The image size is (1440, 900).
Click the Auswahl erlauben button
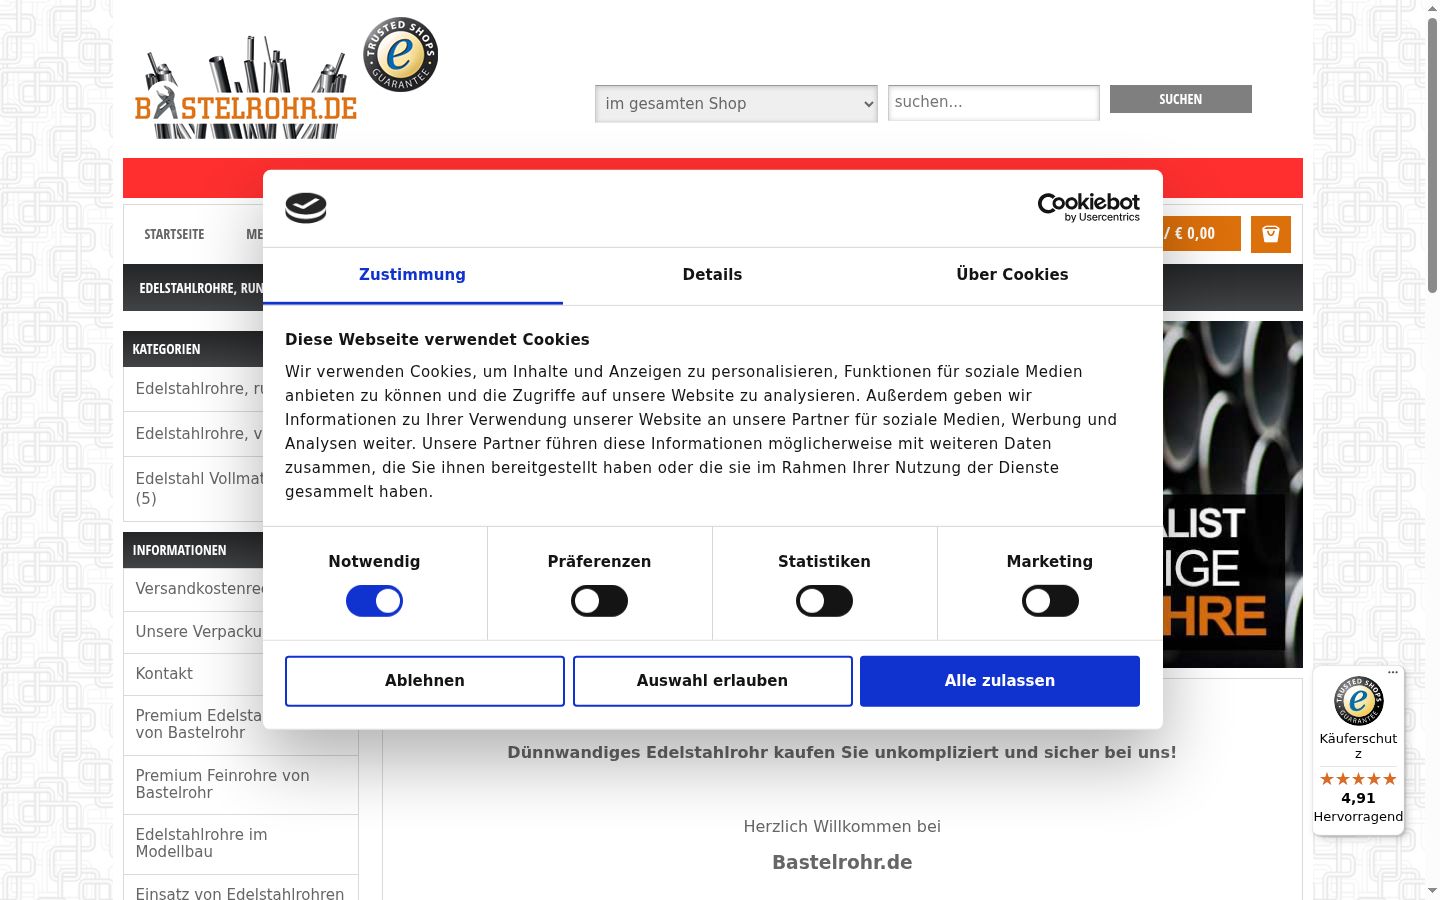click(713, 681)
